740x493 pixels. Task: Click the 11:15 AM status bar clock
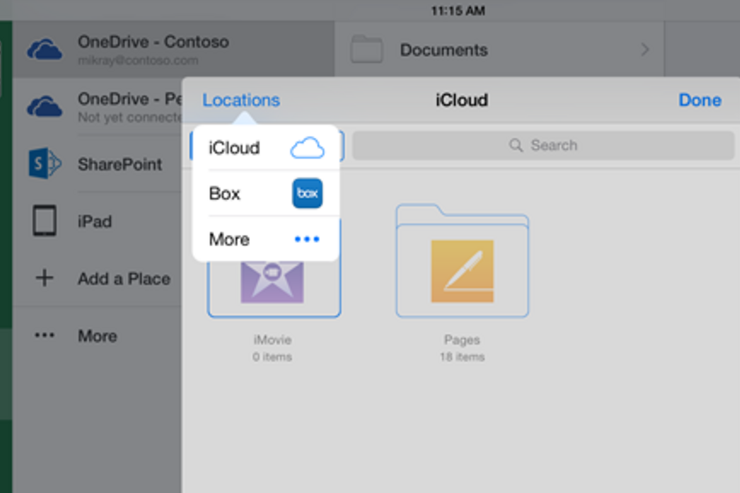(x=458, y=10)
